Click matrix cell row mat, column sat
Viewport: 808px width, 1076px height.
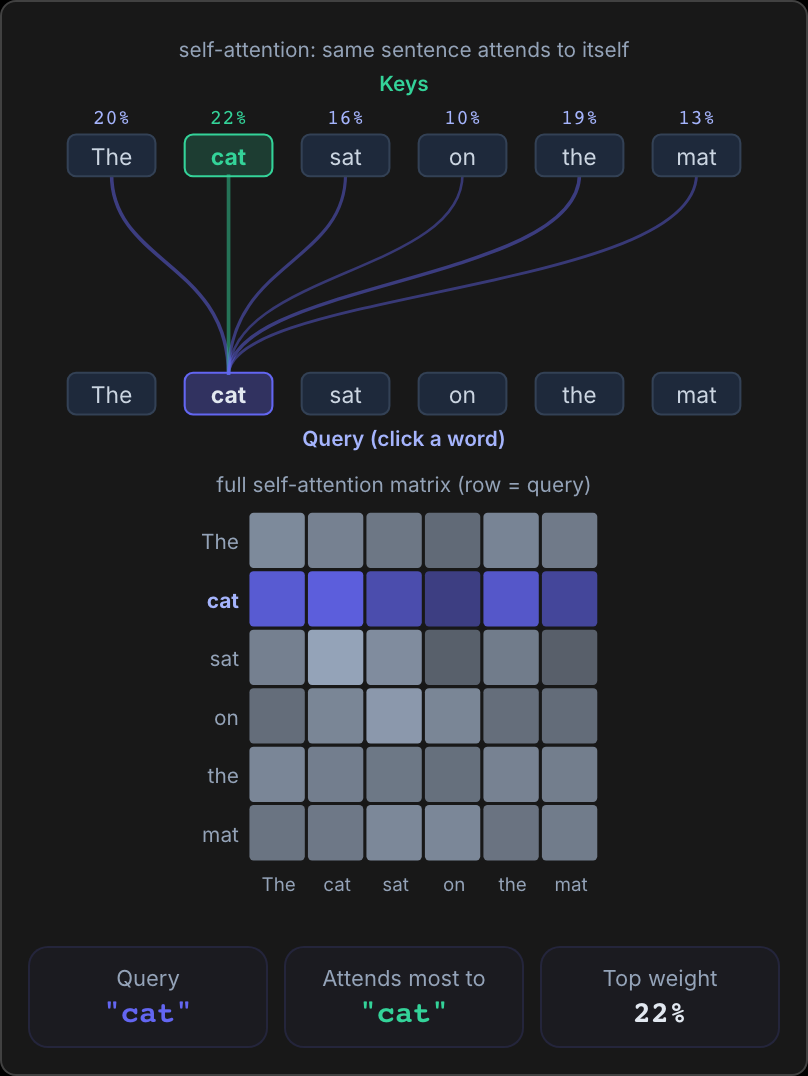click(x=394, y=833)
